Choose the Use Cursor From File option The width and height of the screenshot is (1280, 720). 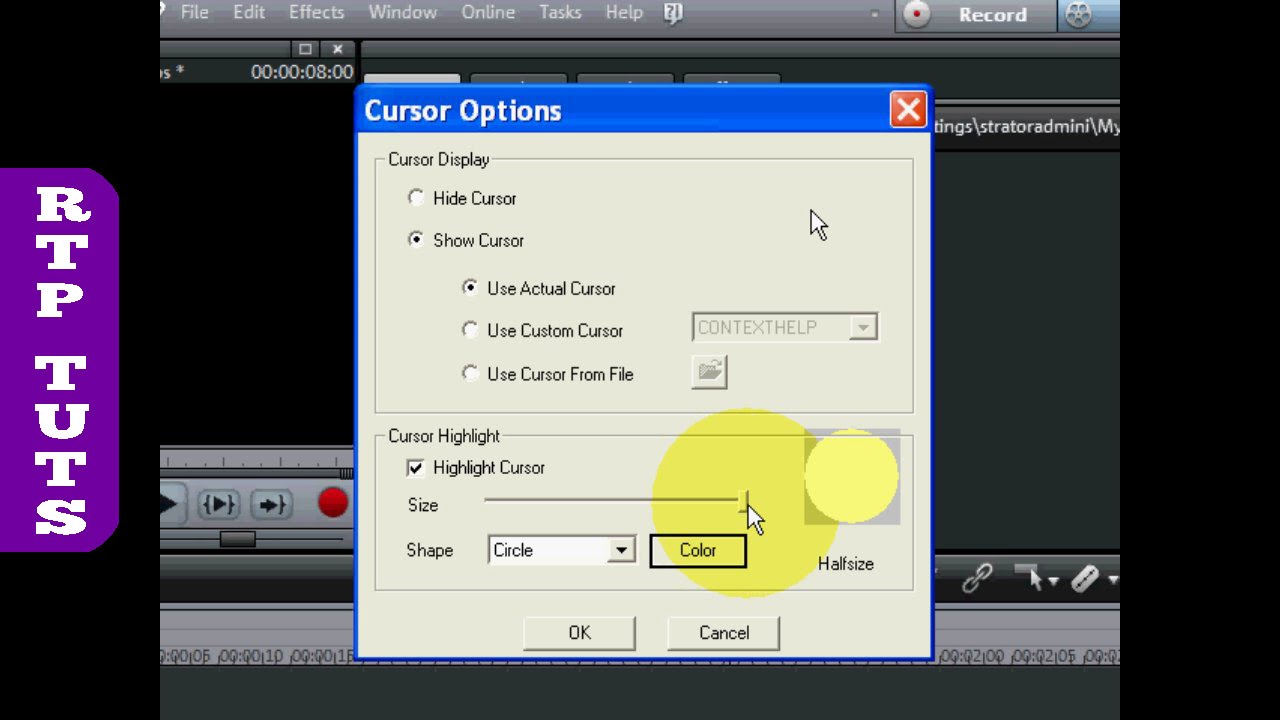coord(470,374)
